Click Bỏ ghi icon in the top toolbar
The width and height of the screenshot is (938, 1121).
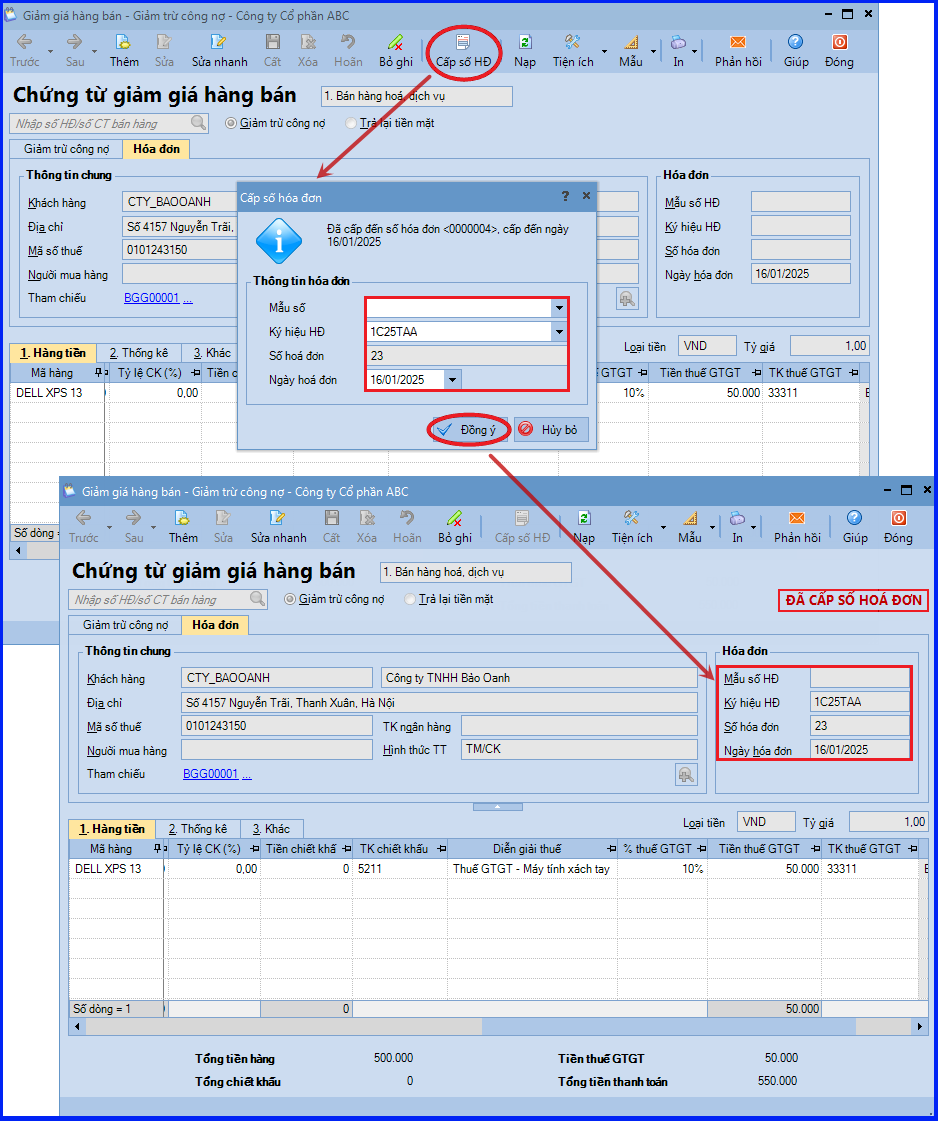tap(395, 51)
